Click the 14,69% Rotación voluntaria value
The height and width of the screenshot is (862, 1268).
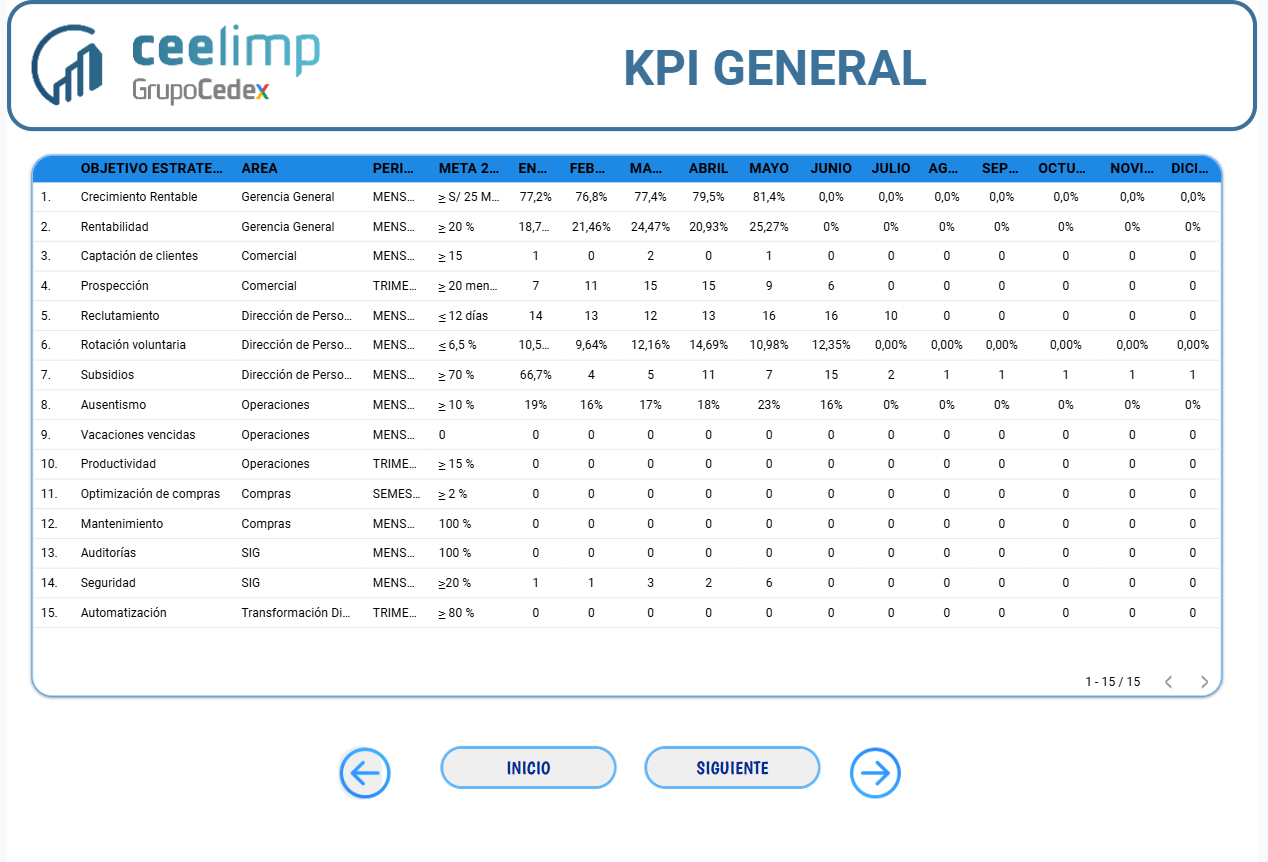tap(708, 345)
